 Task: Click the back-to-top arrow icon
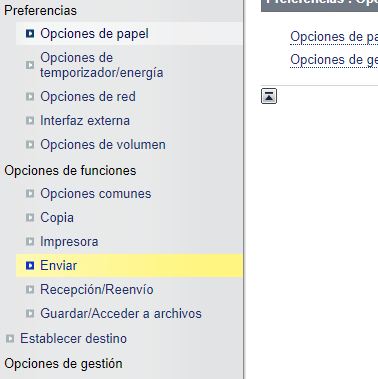(x=269, y=96)
